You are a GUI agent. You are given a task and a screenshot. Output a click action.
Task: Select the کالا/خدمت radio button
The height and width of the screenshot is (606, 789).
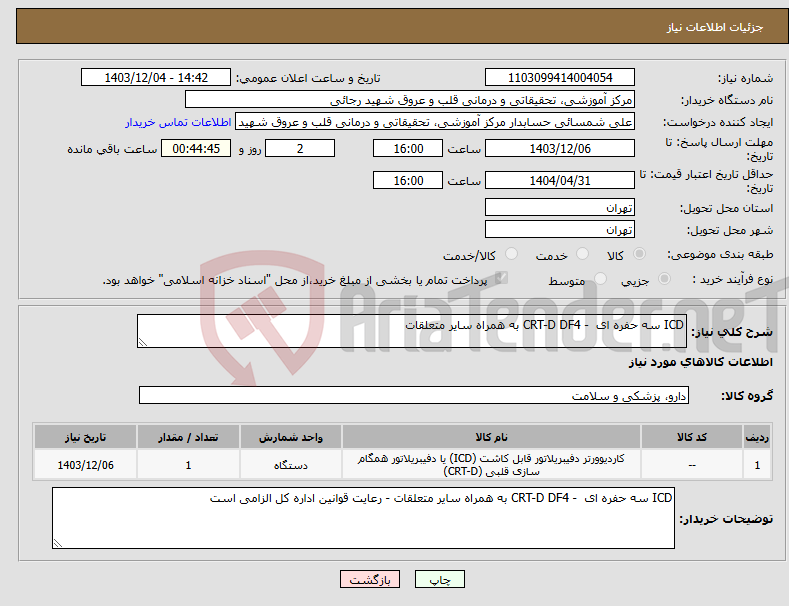tap(511, 254)
